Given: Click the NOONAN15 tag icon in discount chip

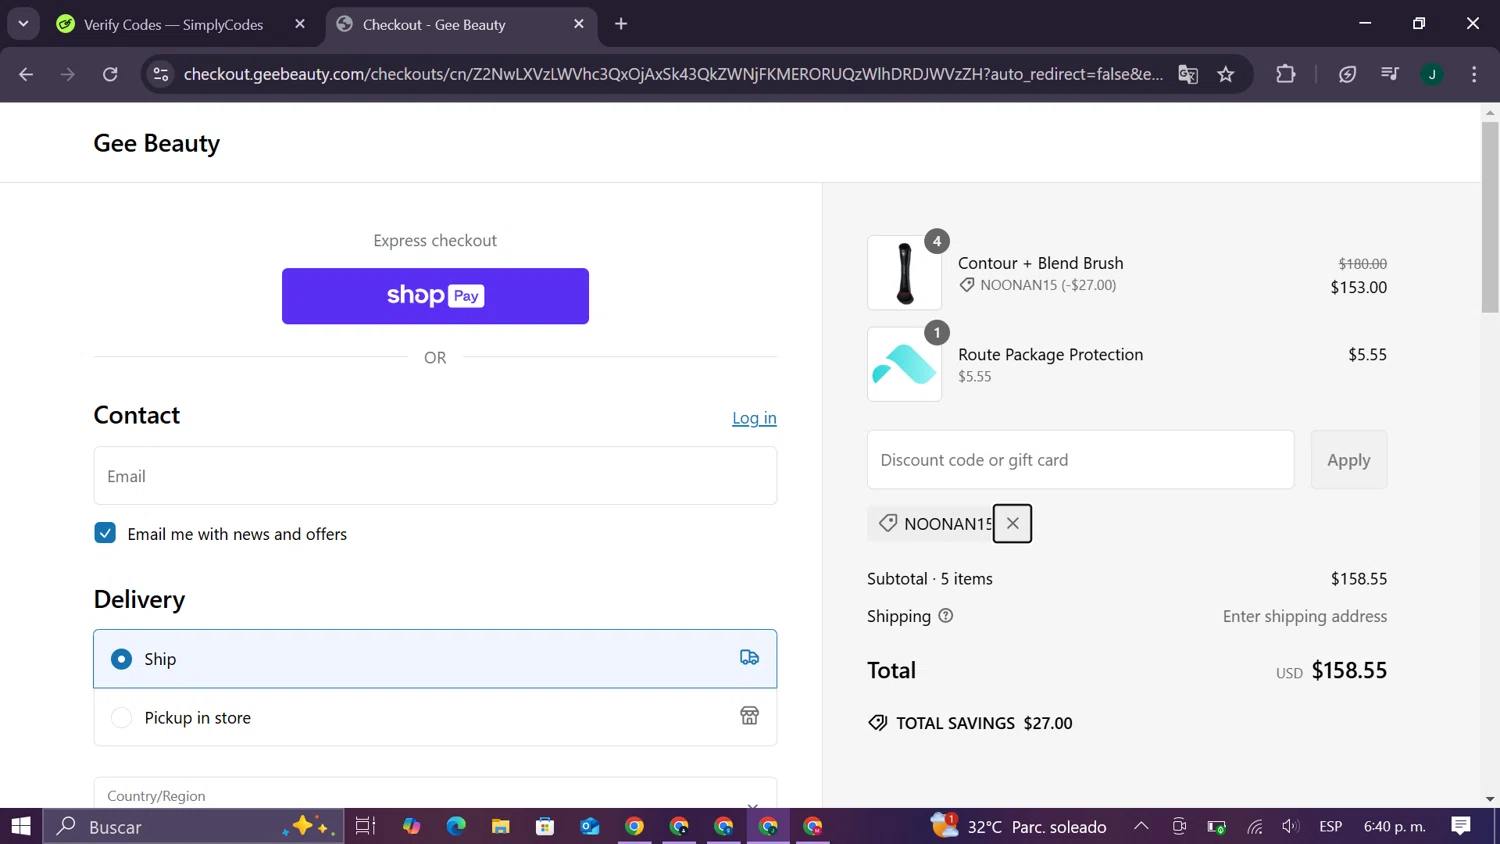Looking at the screenshot, I should point(887,523).
